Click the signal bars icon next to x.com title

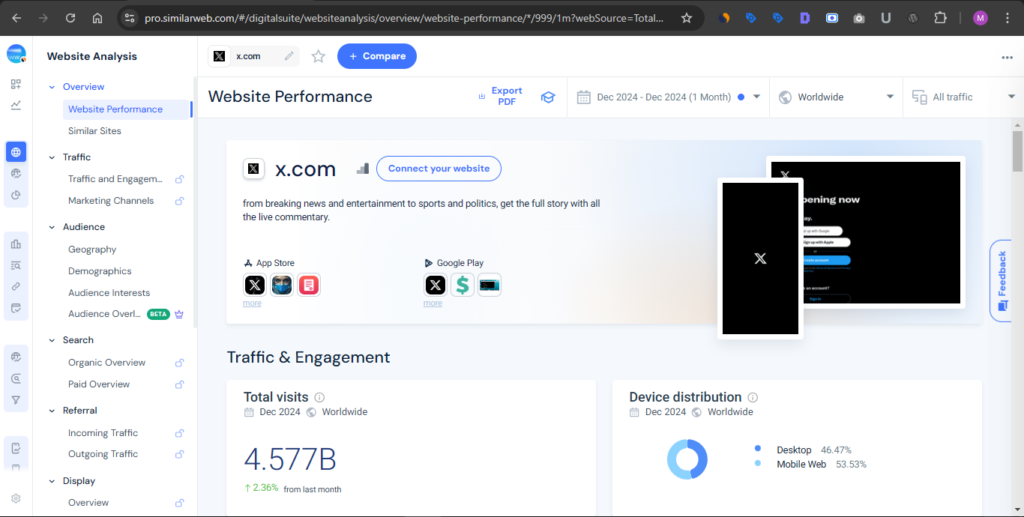pos(363,168)
